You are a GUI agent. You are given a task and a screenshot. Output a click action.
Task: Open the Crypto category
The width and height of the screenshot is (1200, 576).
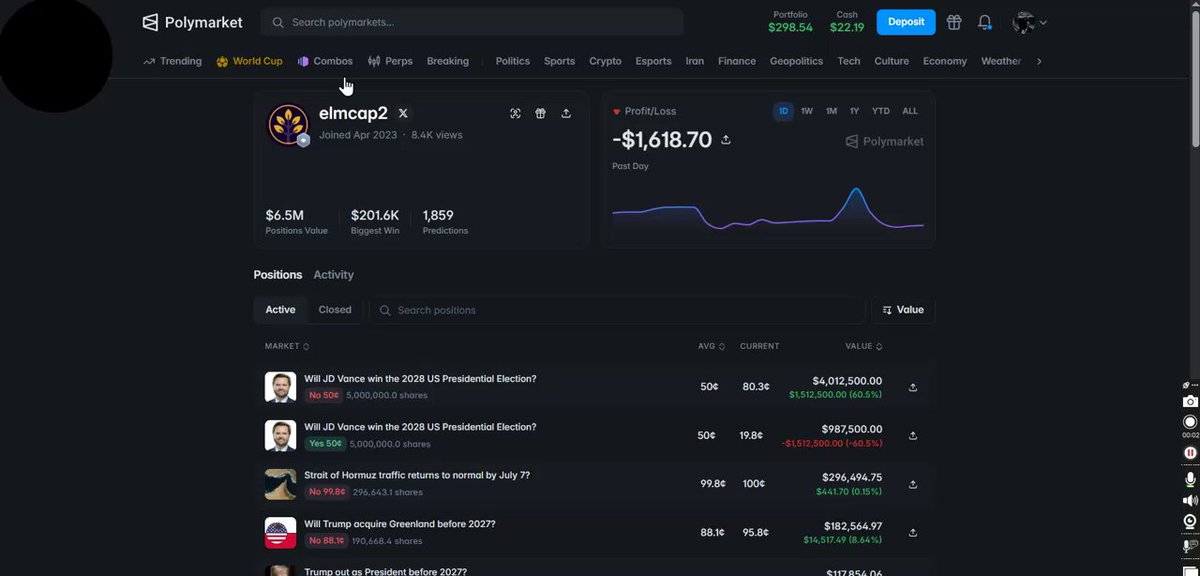coord(605,61)
